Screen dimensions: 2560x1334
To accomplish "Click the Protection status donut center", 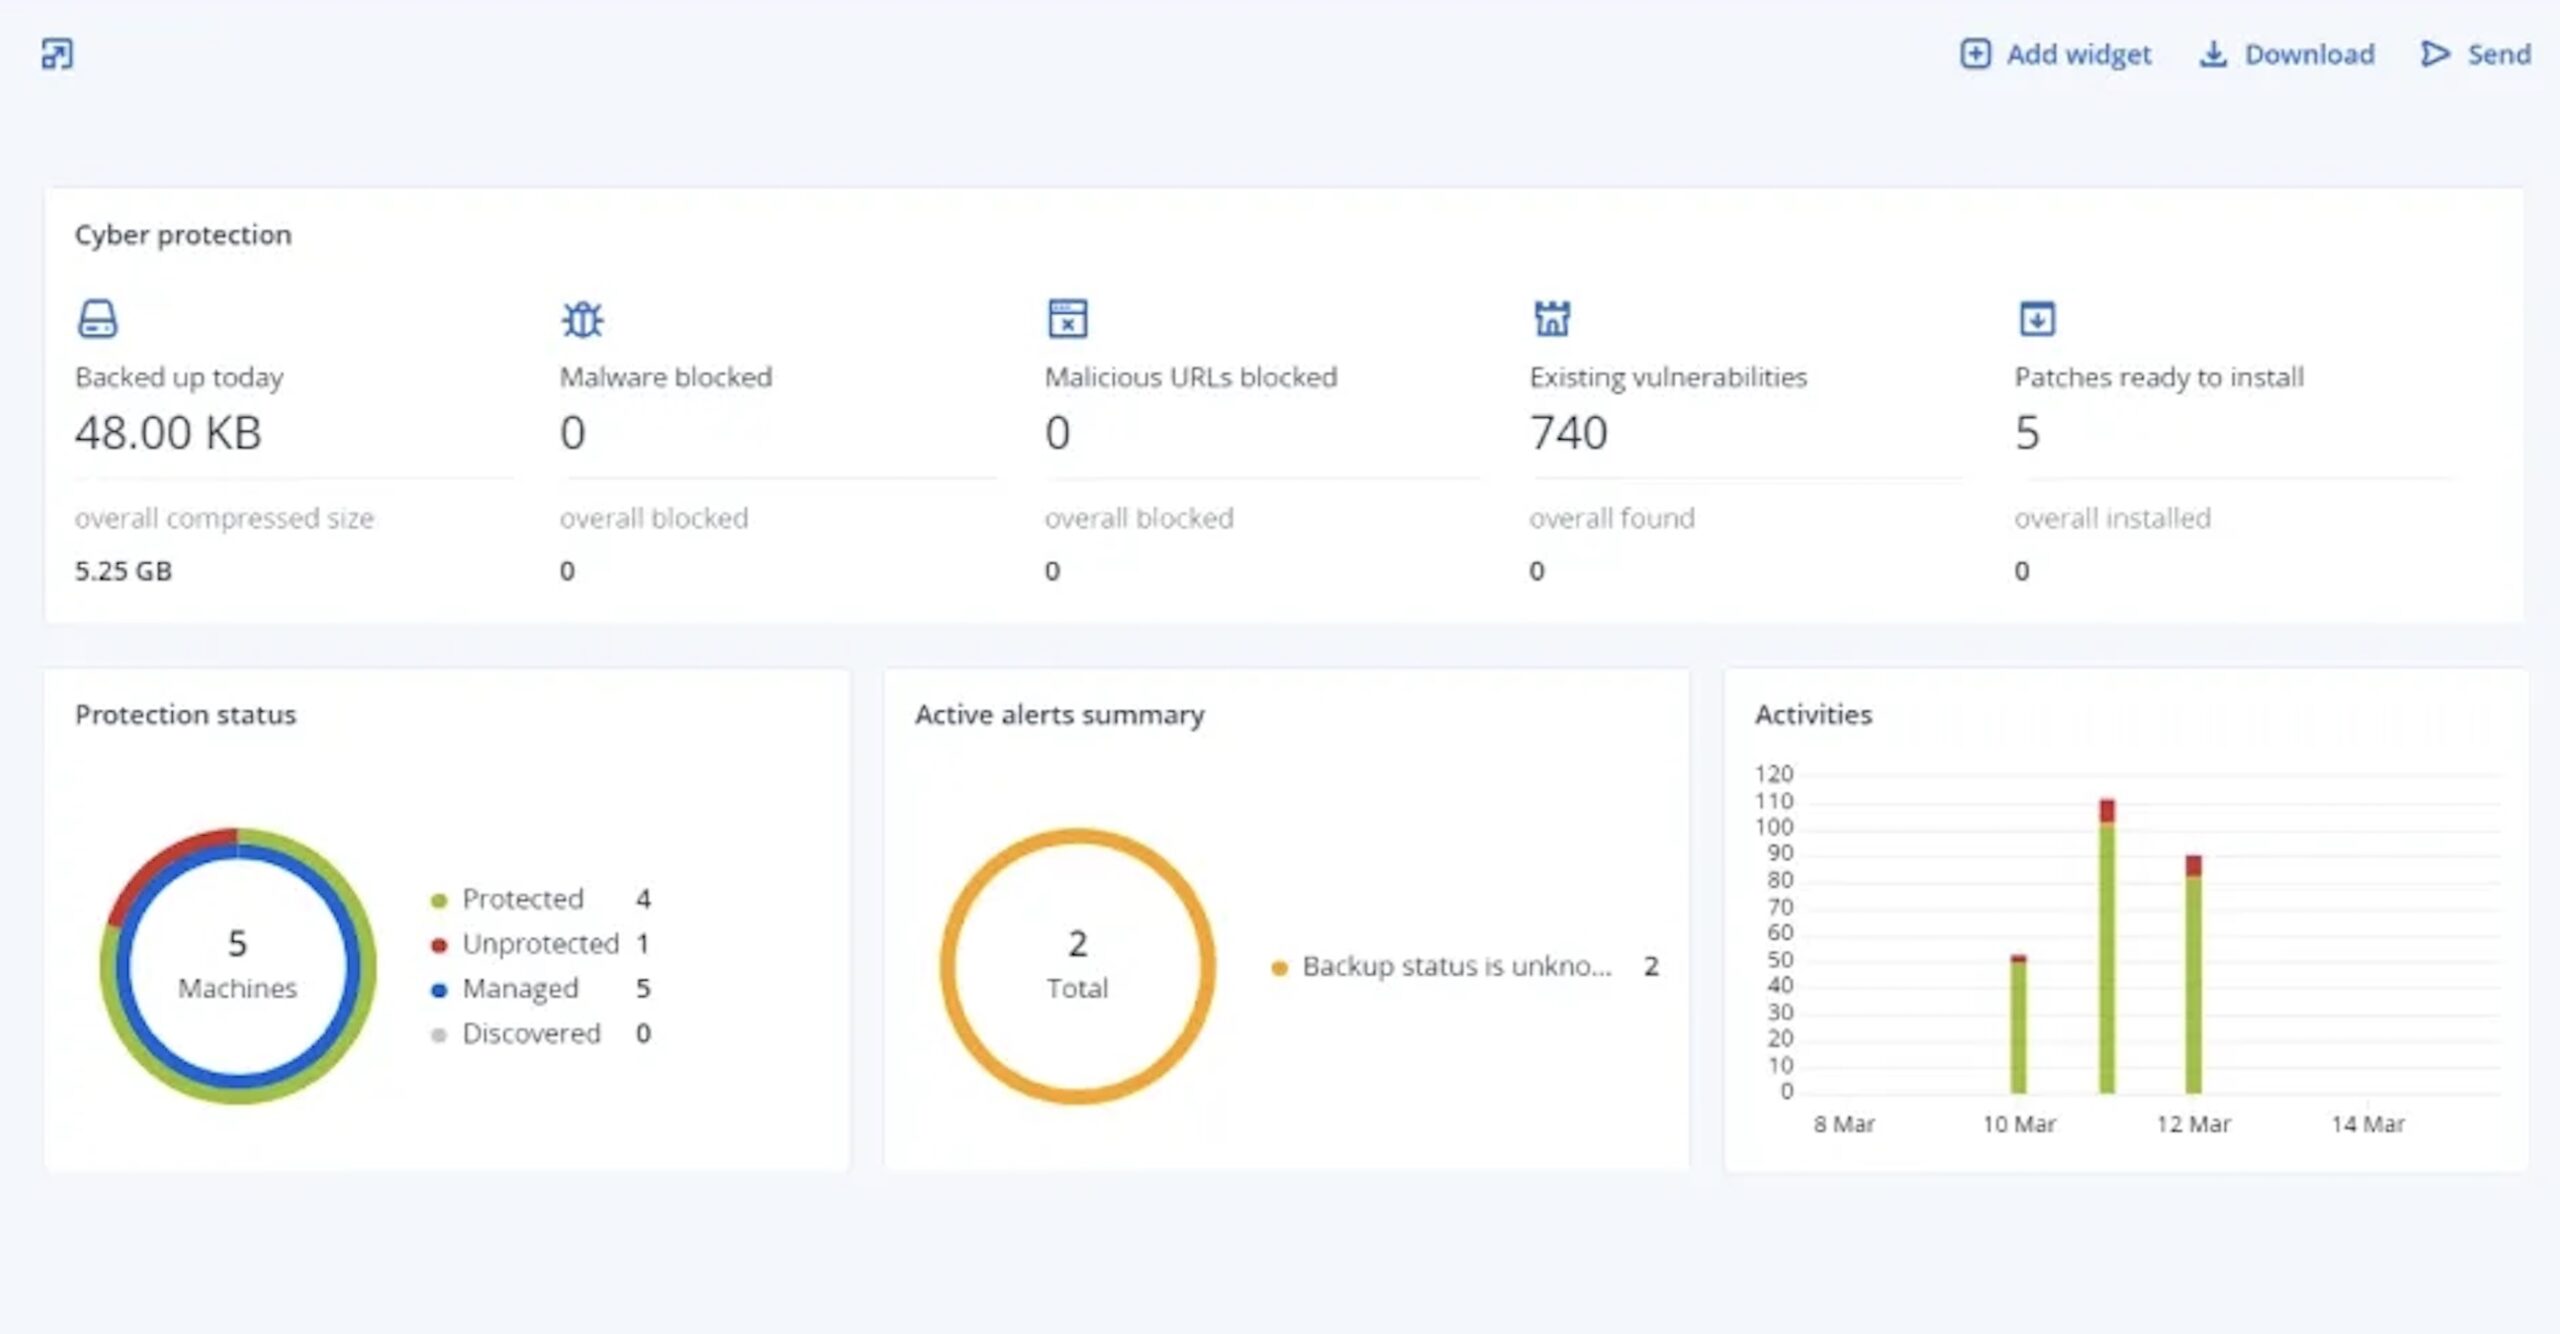I will (238, 965).
